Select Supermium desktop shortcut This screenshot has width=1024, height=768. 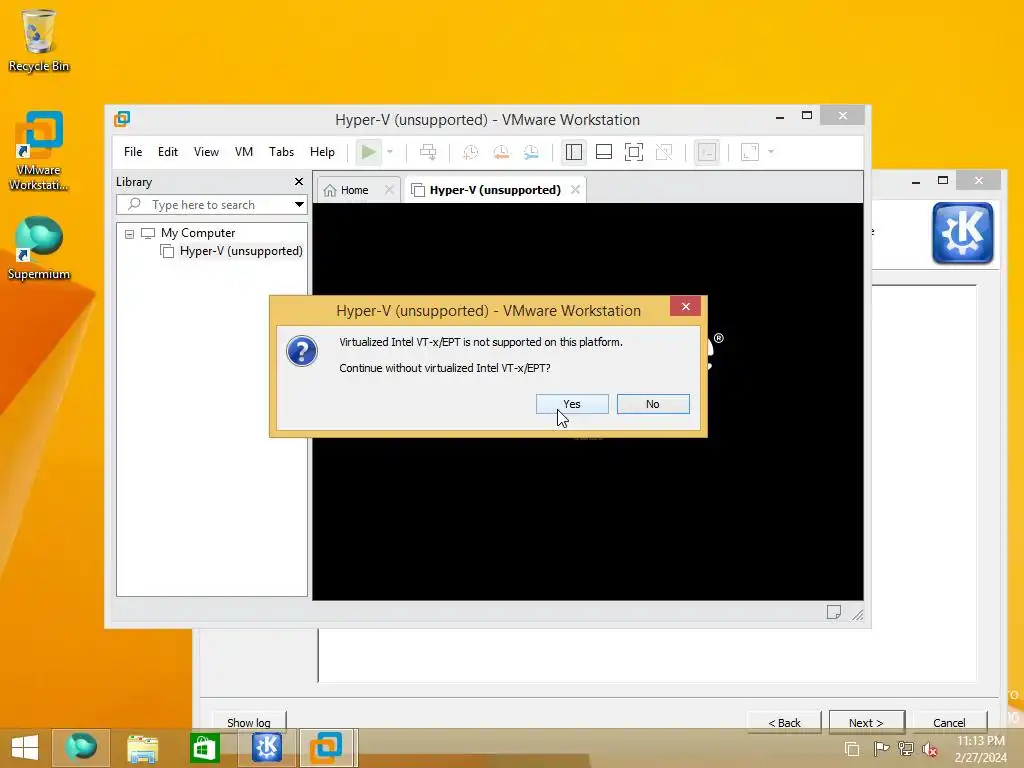click(39, 249)
